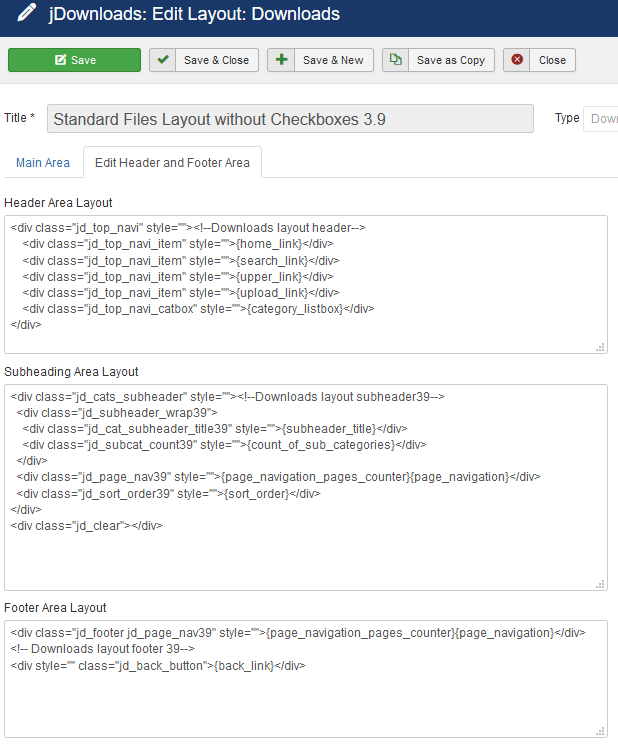The width and height of the screenshot is (618, 749).
Task: Click the Subheading Area textarea resize handle
Action: (x=600, y=584)
